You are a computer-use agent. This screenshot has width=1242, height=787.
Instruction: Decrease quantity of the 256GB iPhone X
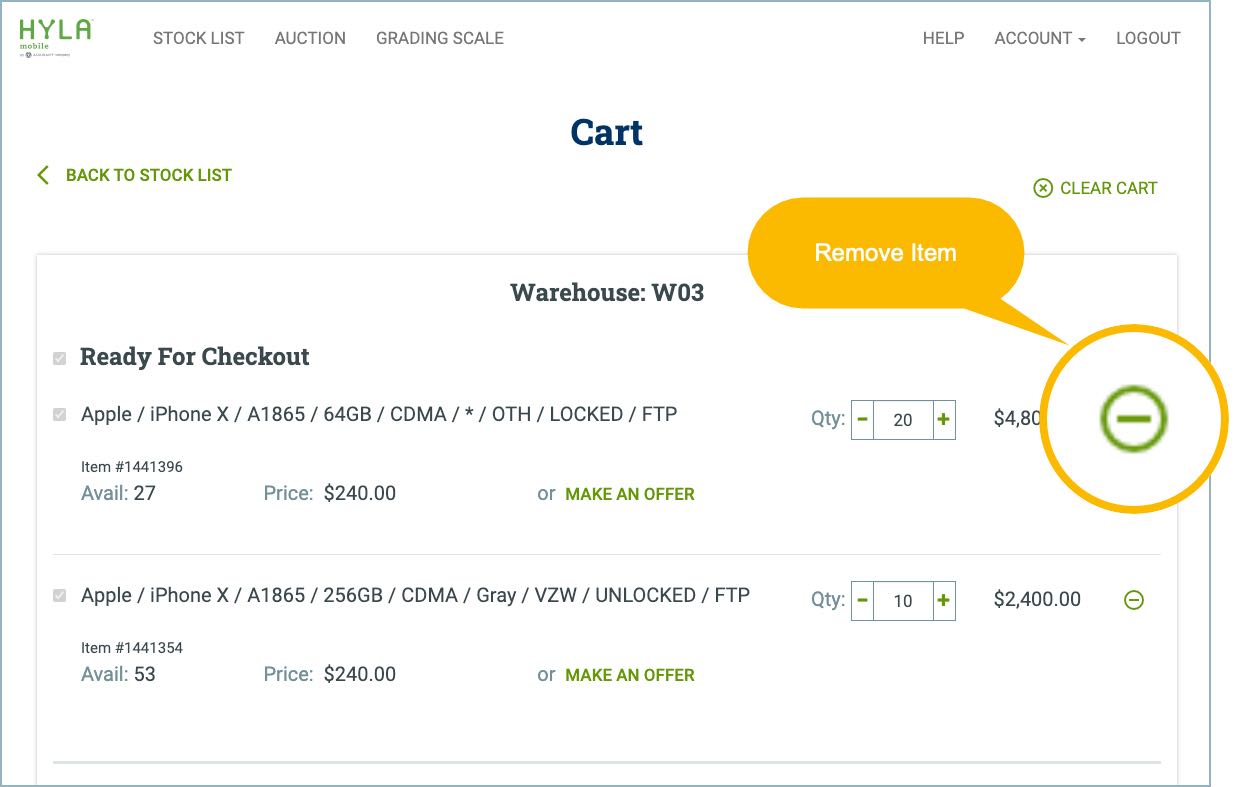click(861, 599)
